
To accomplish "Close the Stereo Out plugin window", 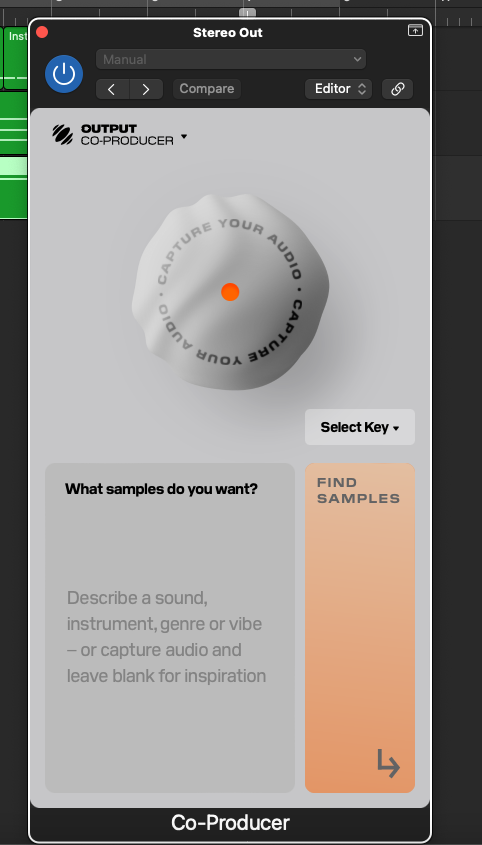I will tap(42, 33).
